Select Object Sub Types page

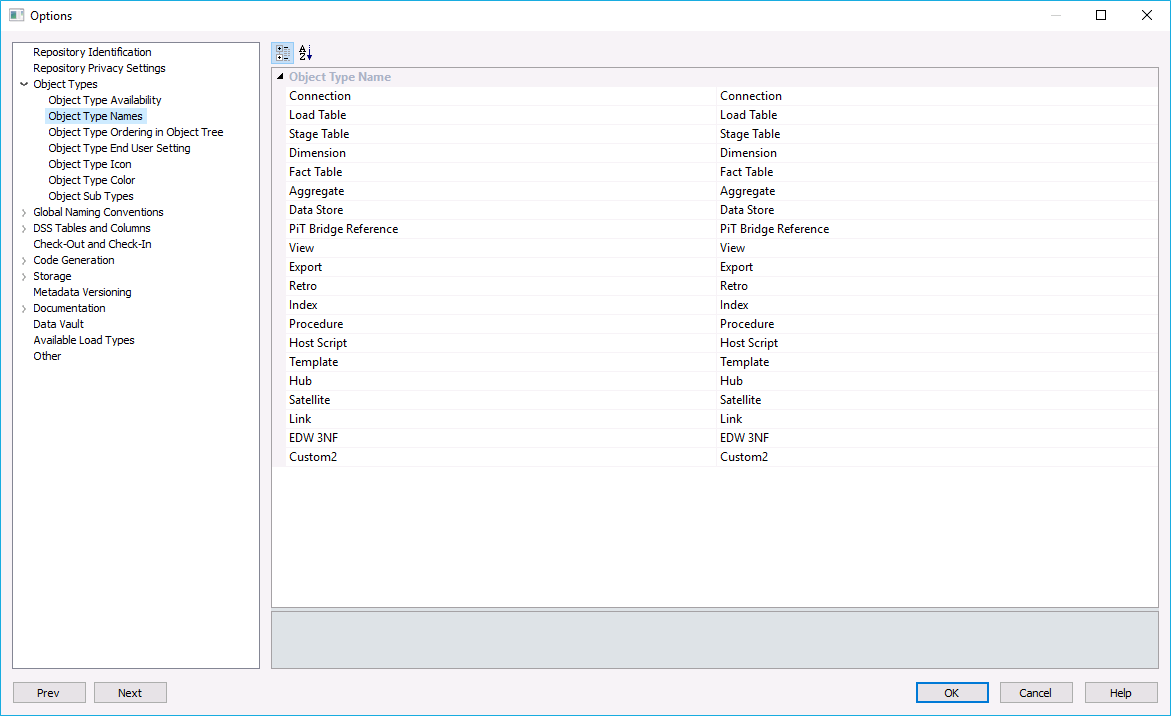[x=91, y=196]
